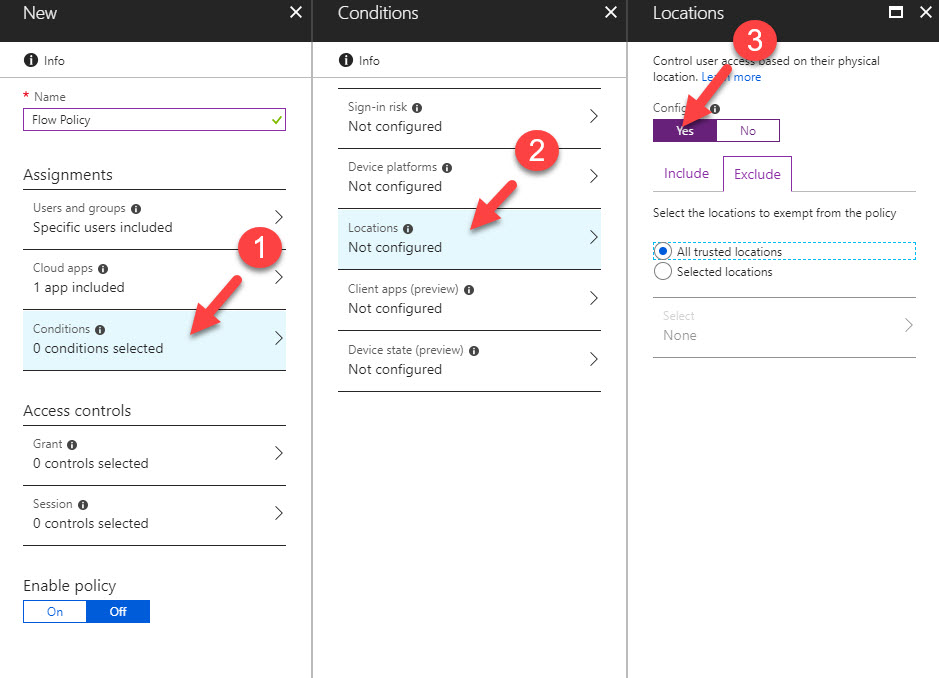The height and width of the screenshot is (678, 939).
Task: Switch to the Exclude tab
Action: (757, 174)
